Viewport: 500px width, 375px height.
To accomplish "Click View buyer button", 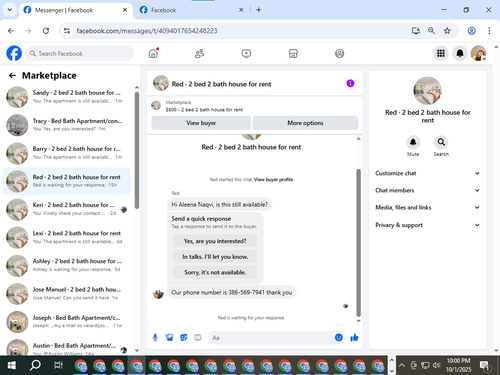I will click(201, 123).
